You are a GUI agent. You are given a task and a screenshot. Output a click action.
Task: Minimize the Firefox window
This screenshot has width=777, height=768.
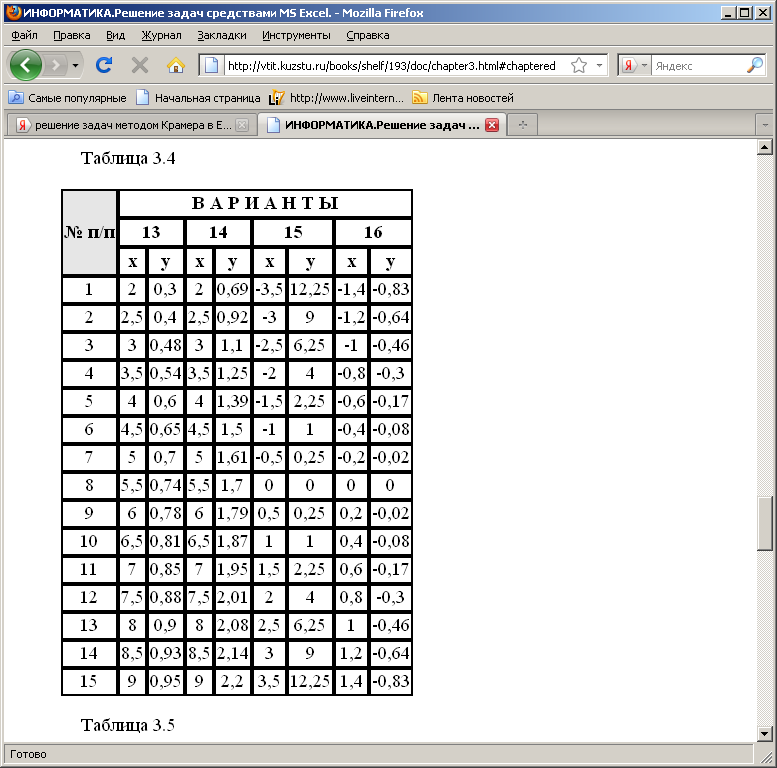pos(728,12)
